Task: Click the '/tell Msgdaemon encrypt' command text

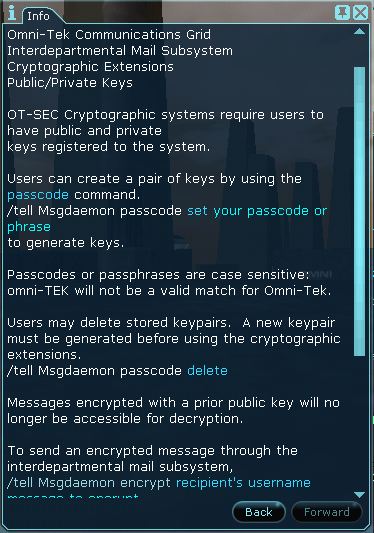Action: (x=89, y=483)
